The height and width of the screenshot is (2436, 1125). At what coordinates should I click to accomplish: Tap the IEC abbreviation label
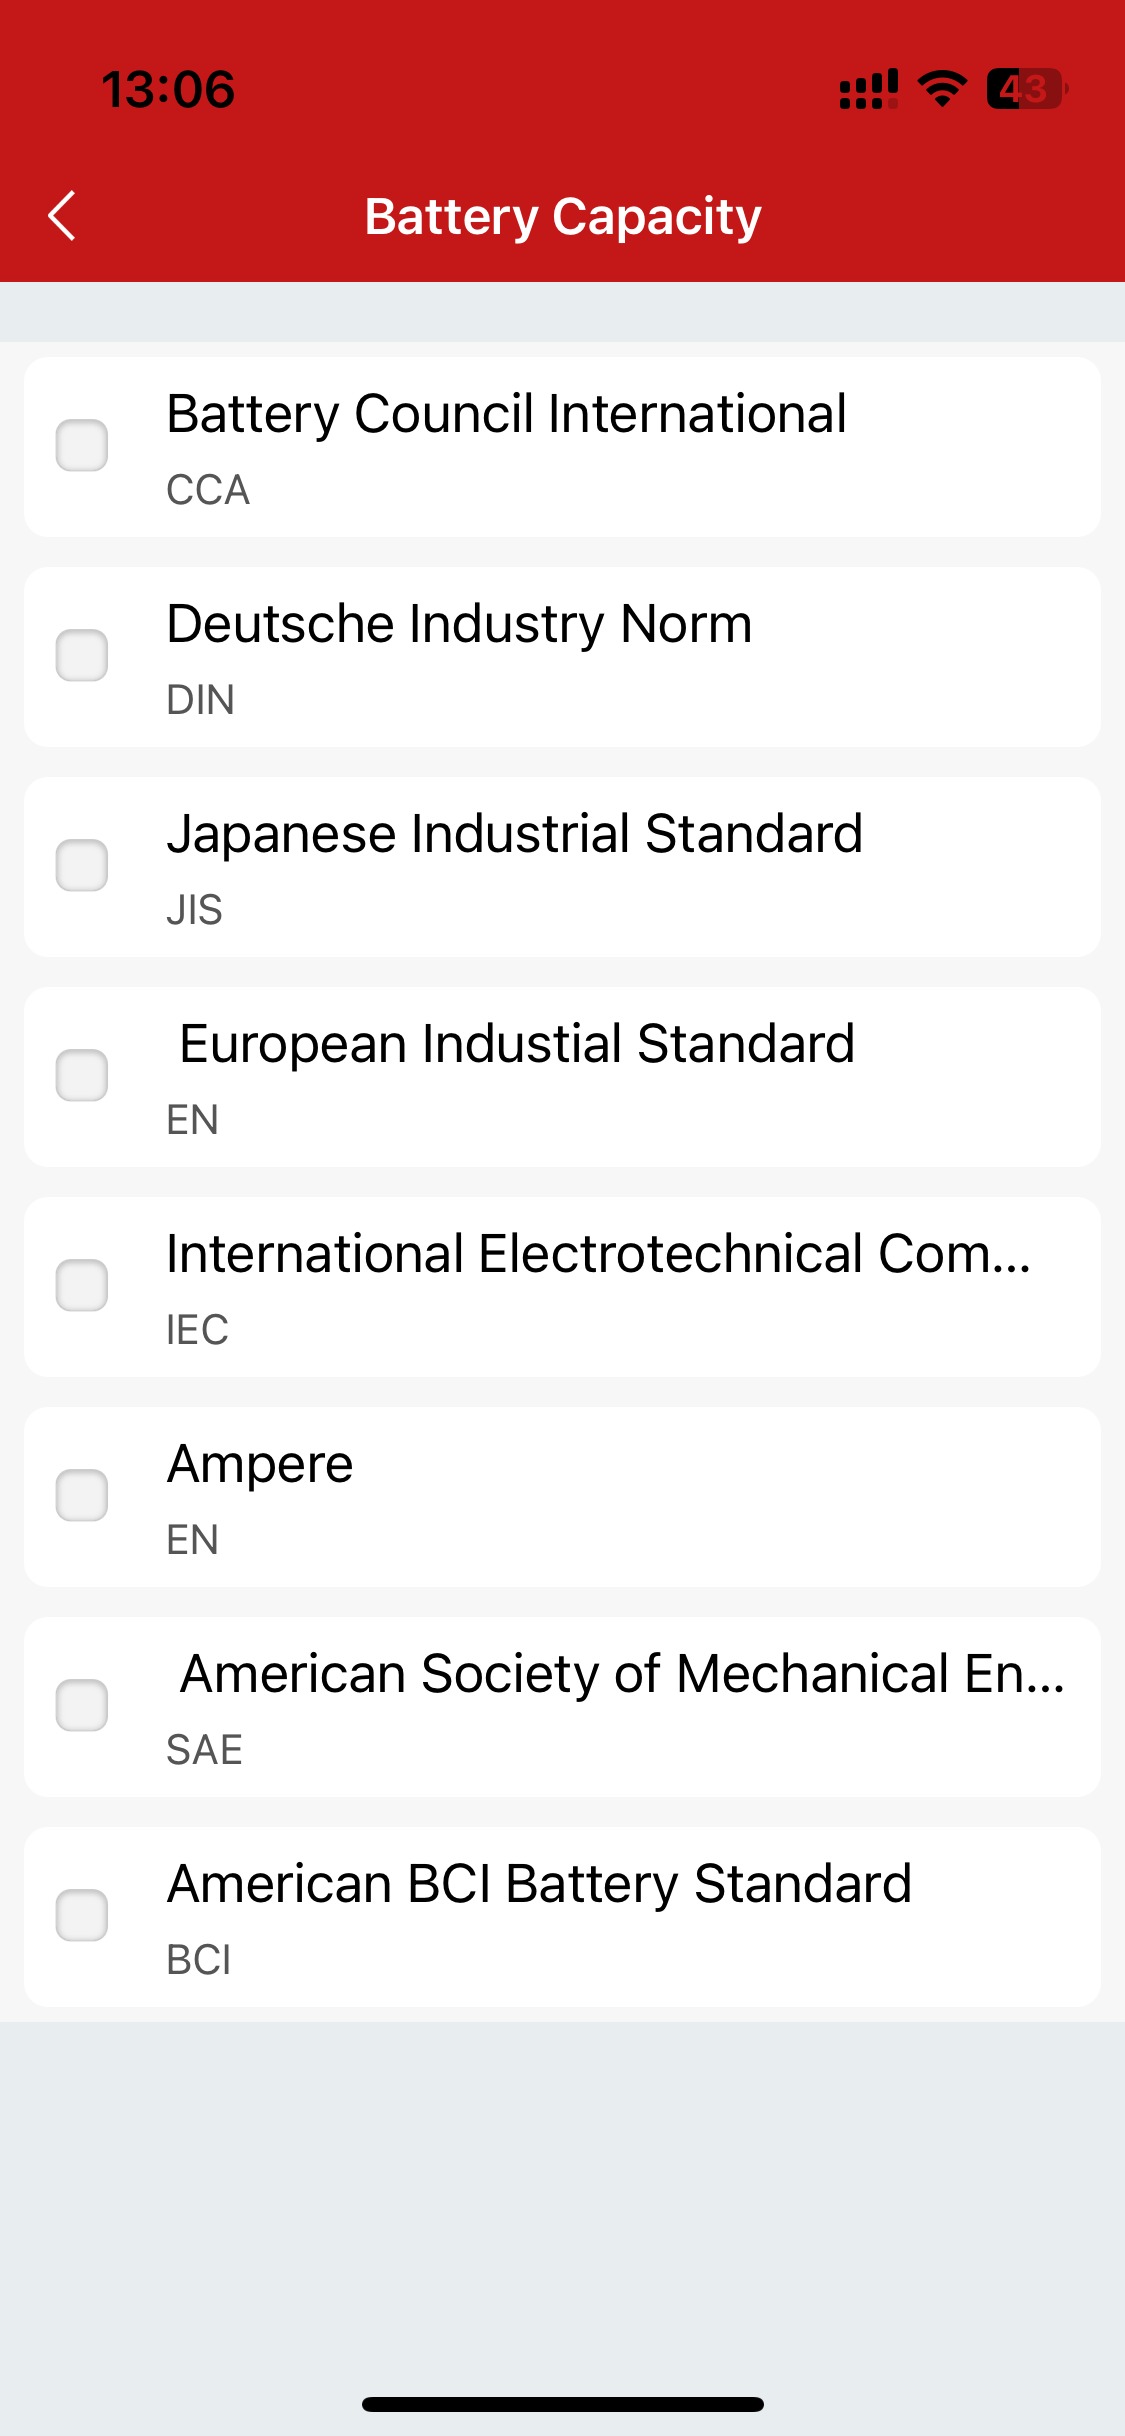click(197, 1330)
